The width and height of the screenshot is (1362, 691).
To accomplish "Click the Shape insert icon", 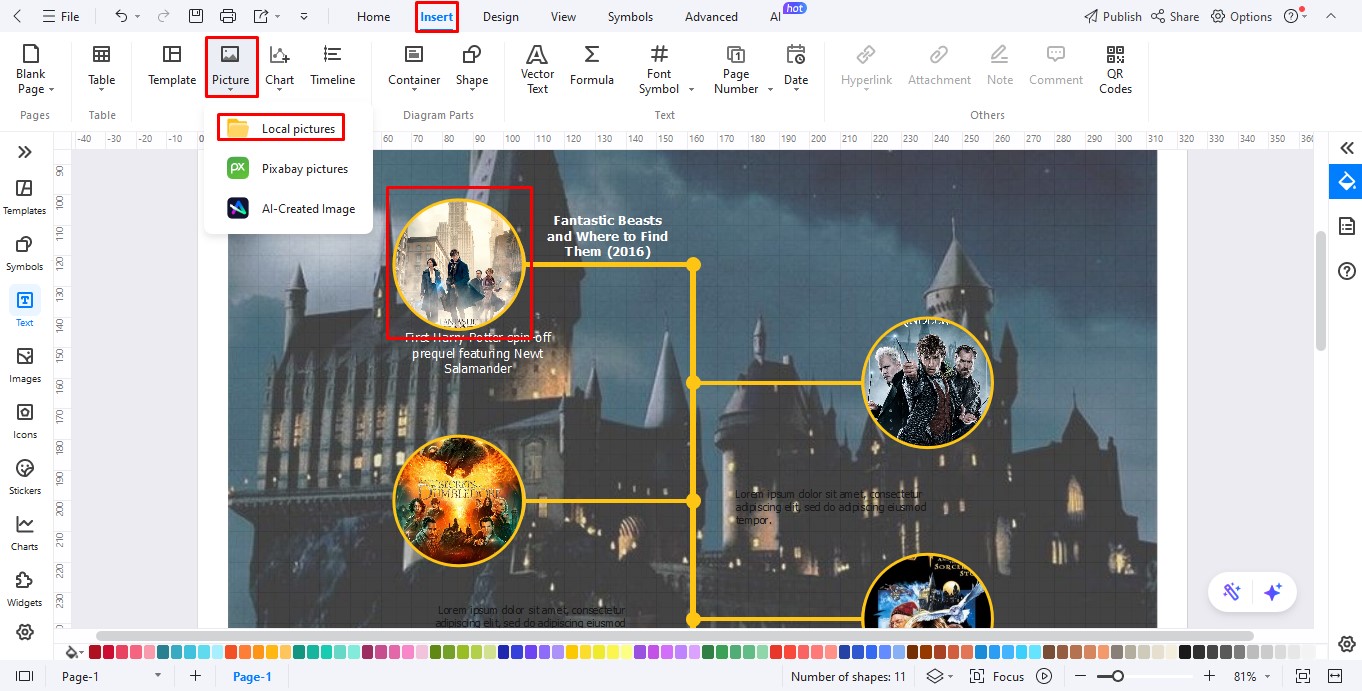I will tap(472, 55).
